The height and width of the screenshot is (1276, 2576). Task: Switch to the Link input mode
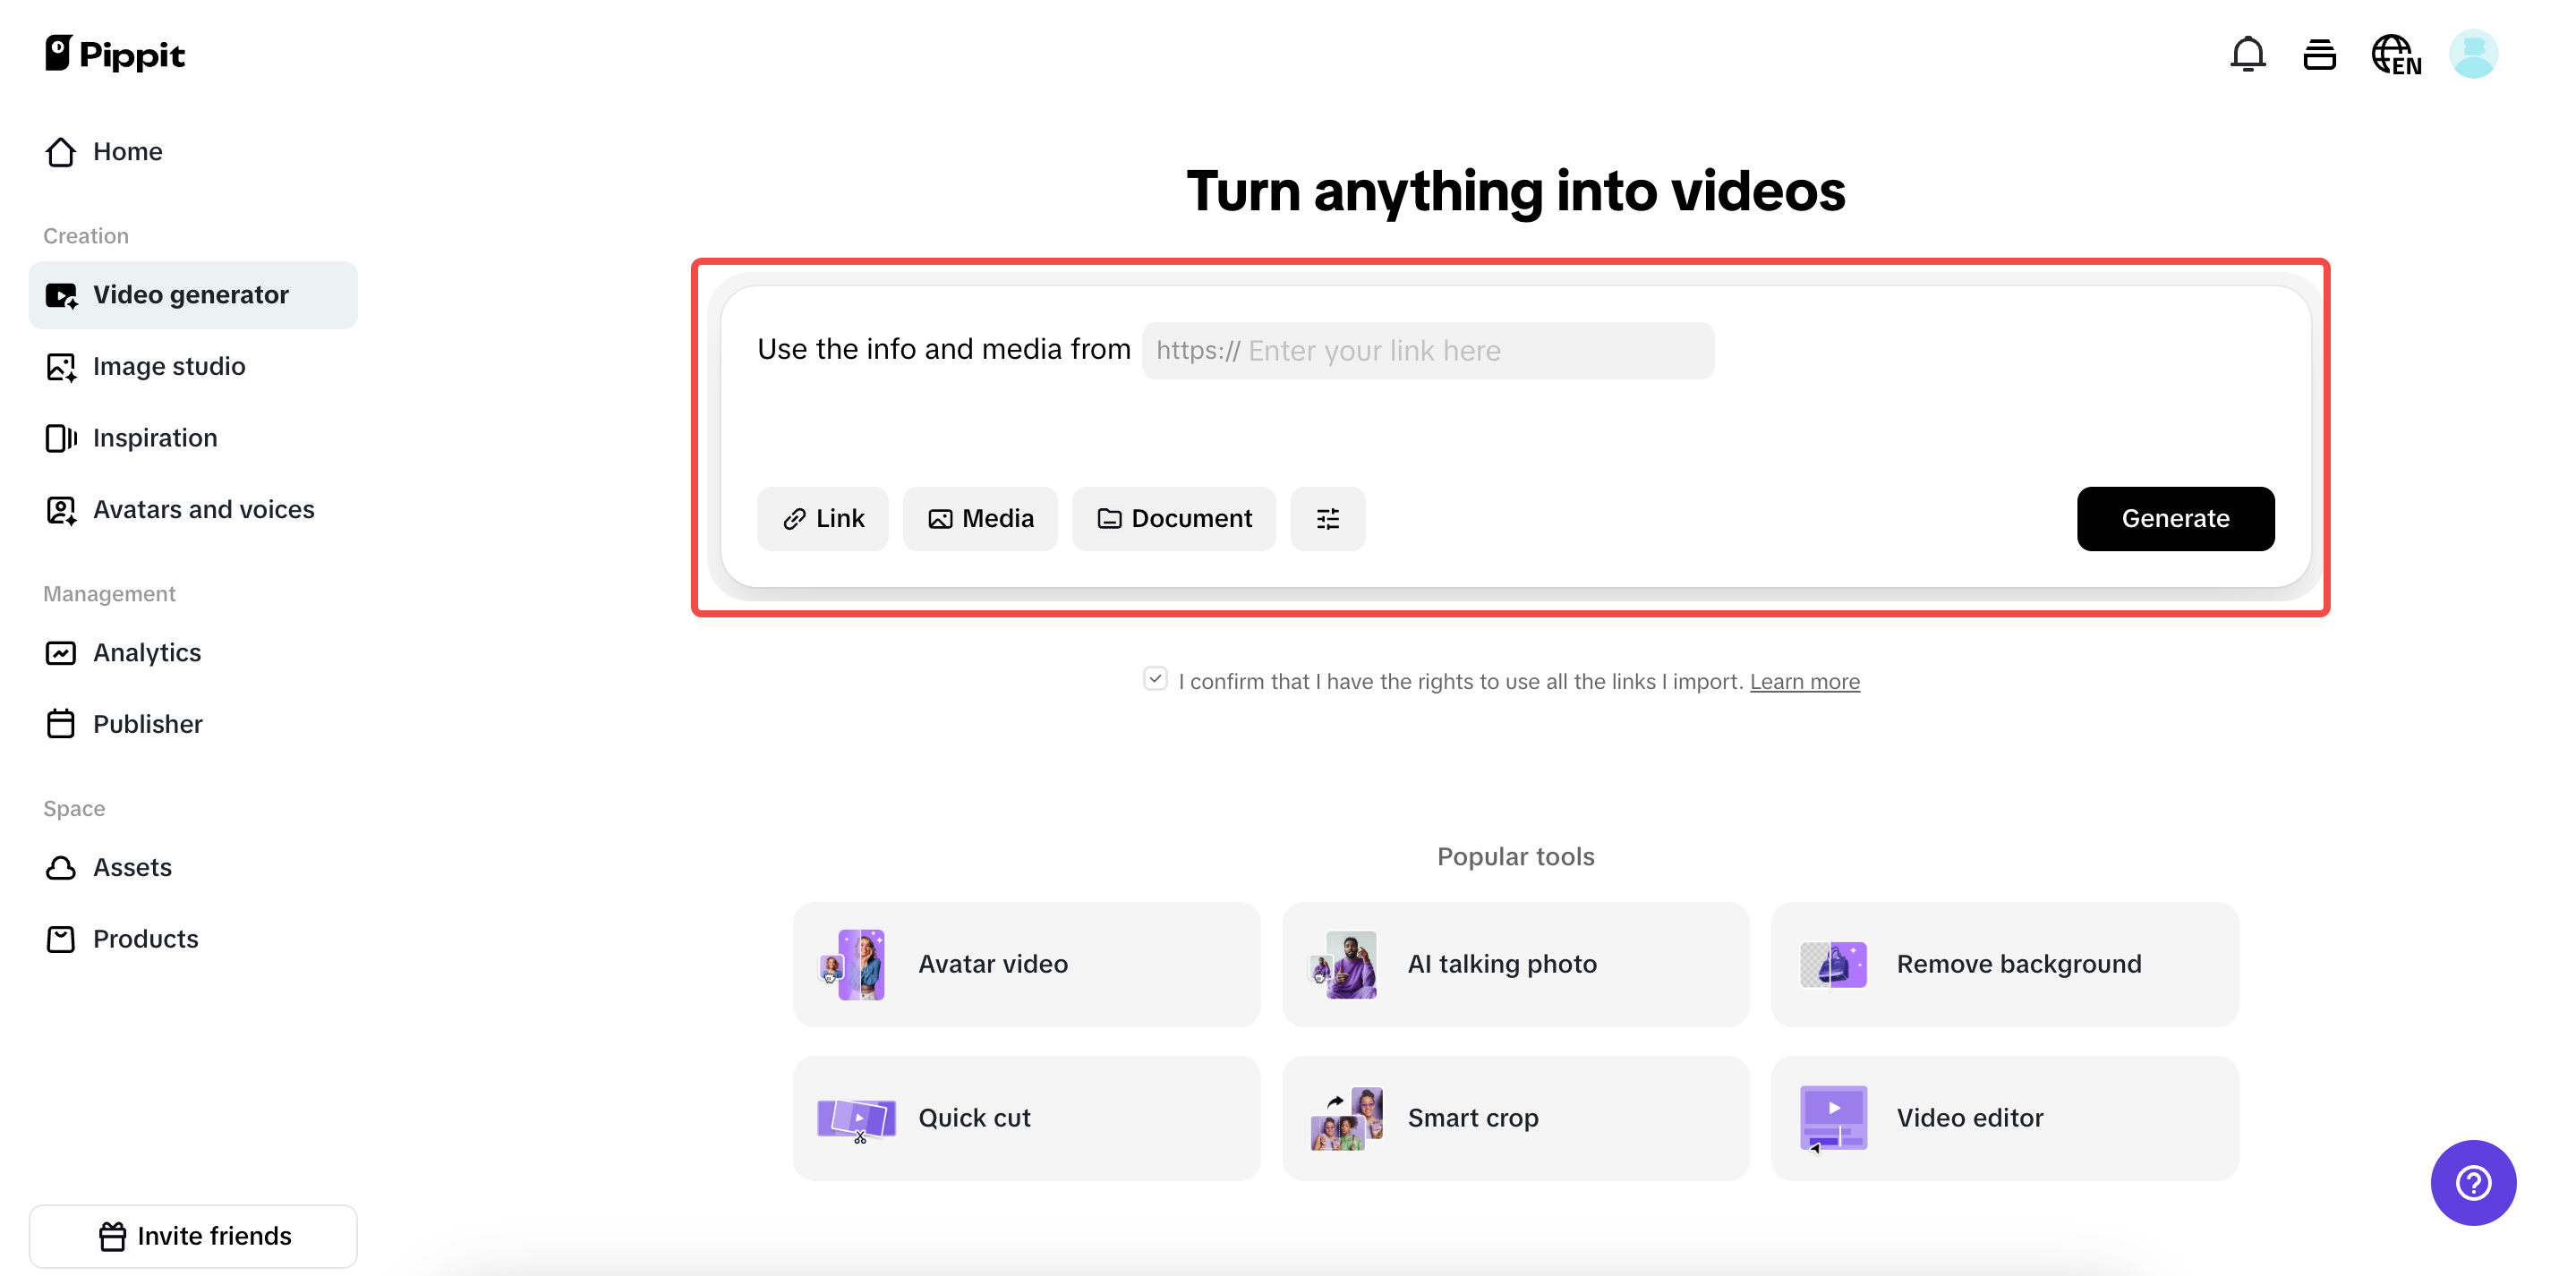[823, 518]
